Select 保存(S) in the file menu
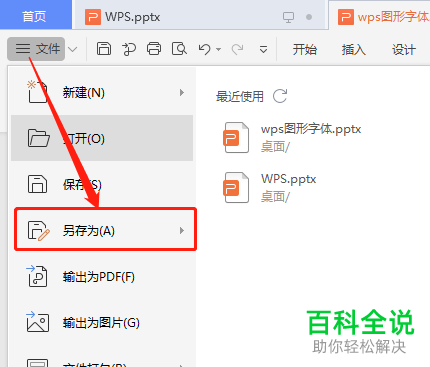This screenshot has width=430, height=367. [x=102, y=184]
